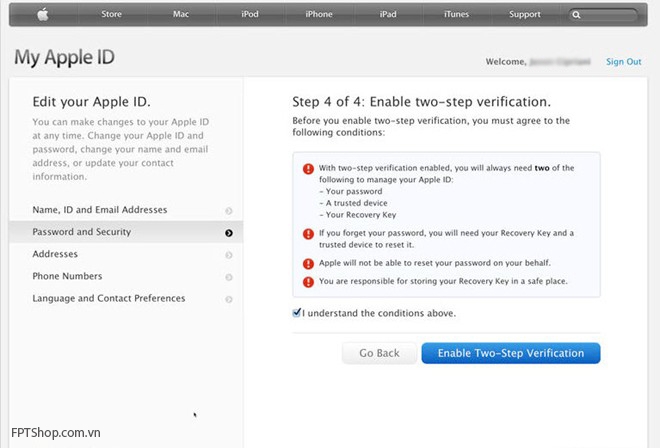The height and width of the screenshot is (448, 660).
Task: Click alert icon beside Apple cannot reset password
Action: click(308, 264)
